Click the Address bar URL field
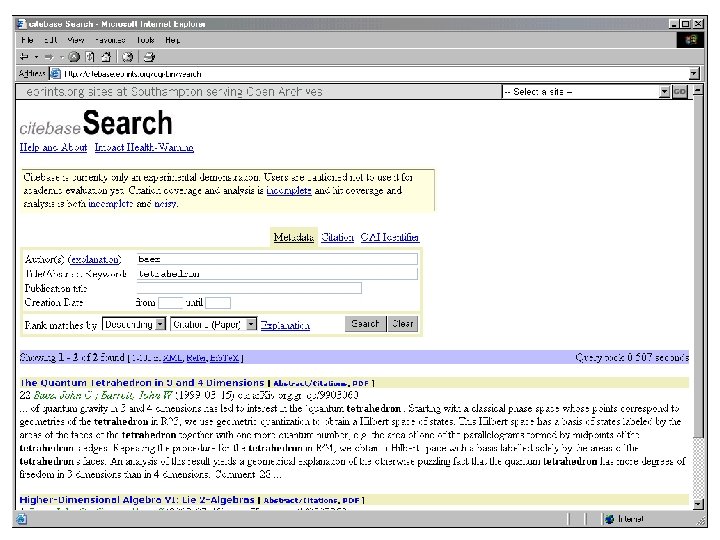 click(x=370, y=73)
